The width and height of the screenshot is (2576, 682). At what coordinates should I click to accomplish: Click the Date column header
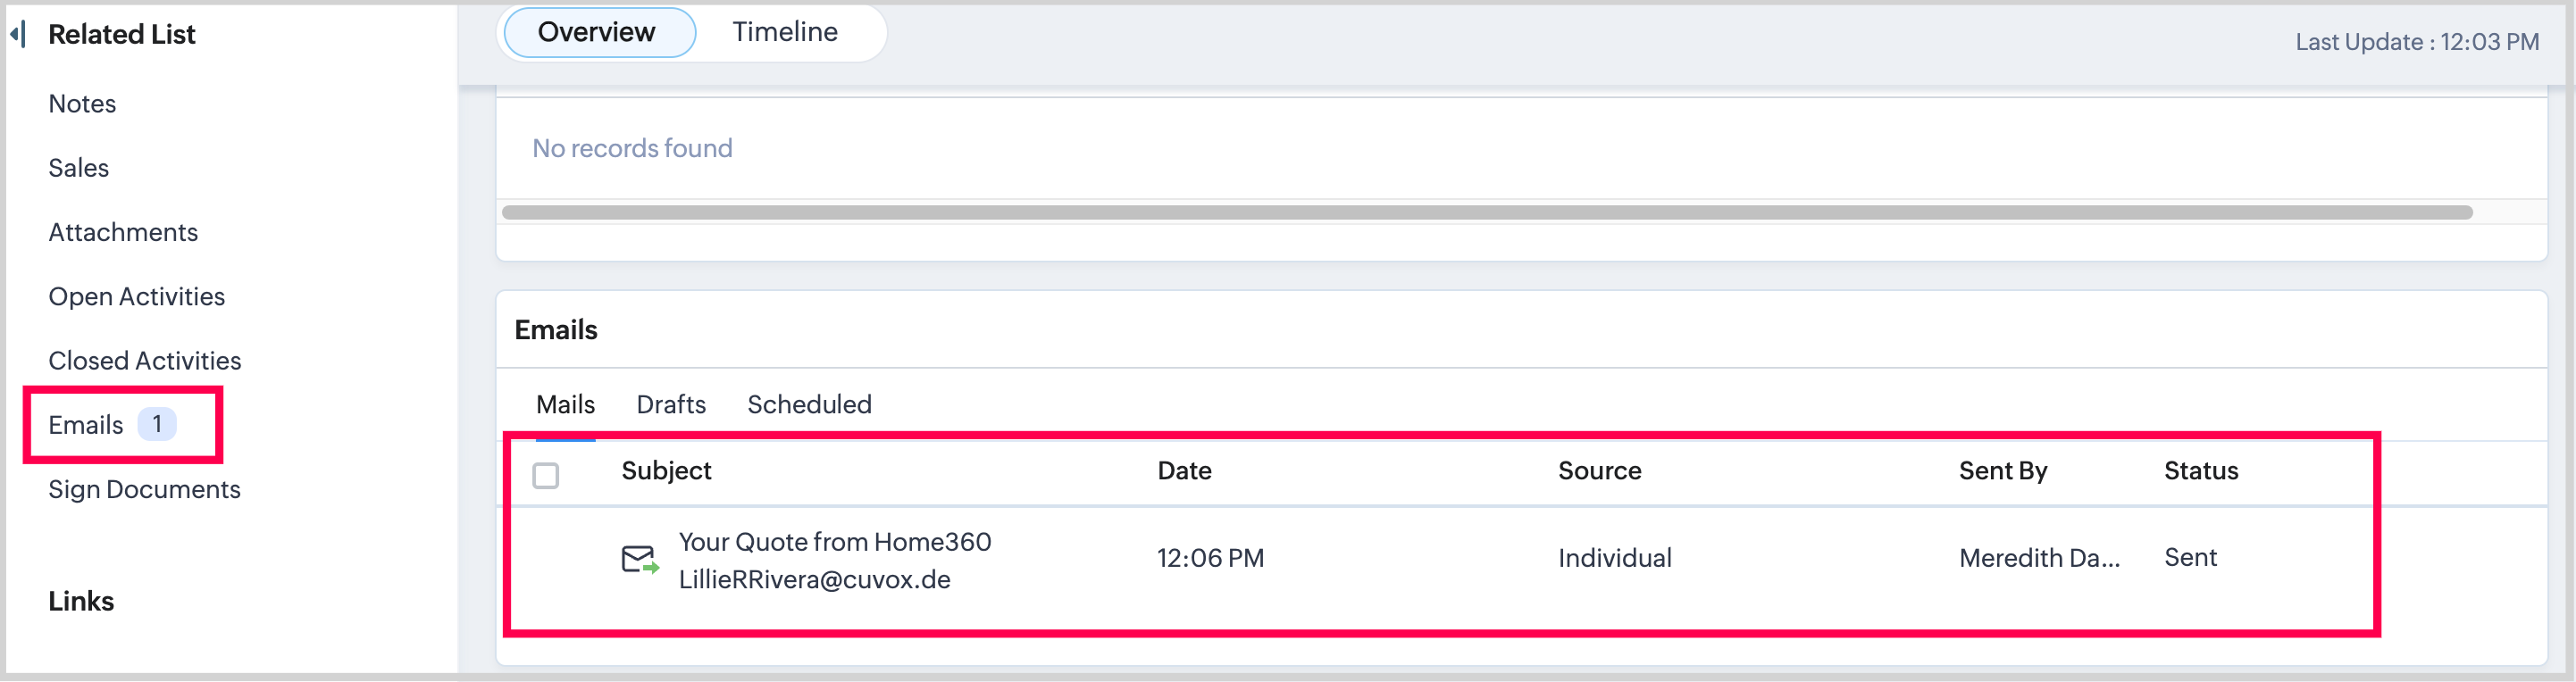click(1184, 471)
